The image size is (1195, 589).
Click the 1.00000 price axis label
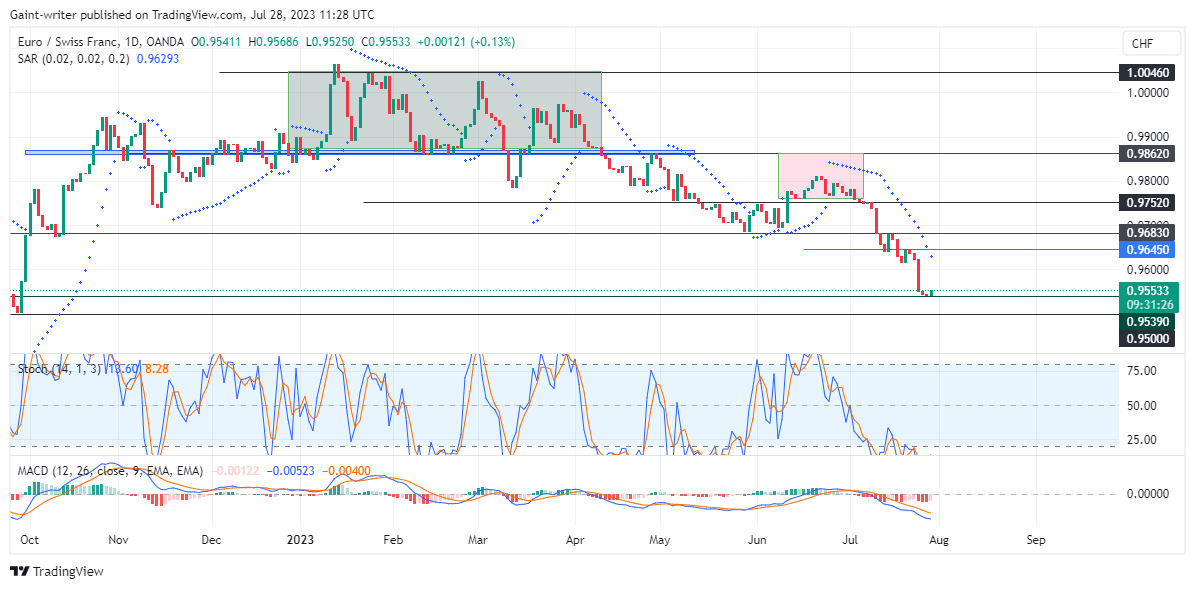pyautogui.click(x=1148, y=92)
